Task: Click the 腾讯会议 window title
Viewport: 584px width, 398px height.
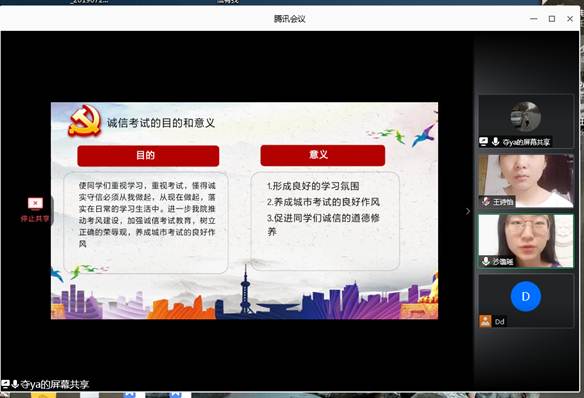Action: click(x=289, y=19)
